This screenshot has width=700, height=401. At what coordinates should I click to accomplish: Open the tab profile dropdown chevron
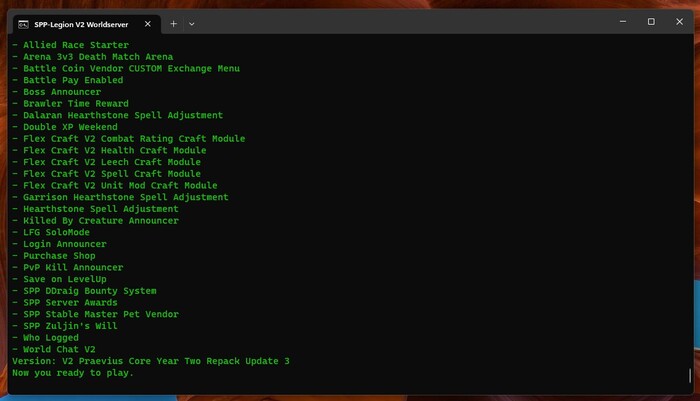click(x=192, y=24)
